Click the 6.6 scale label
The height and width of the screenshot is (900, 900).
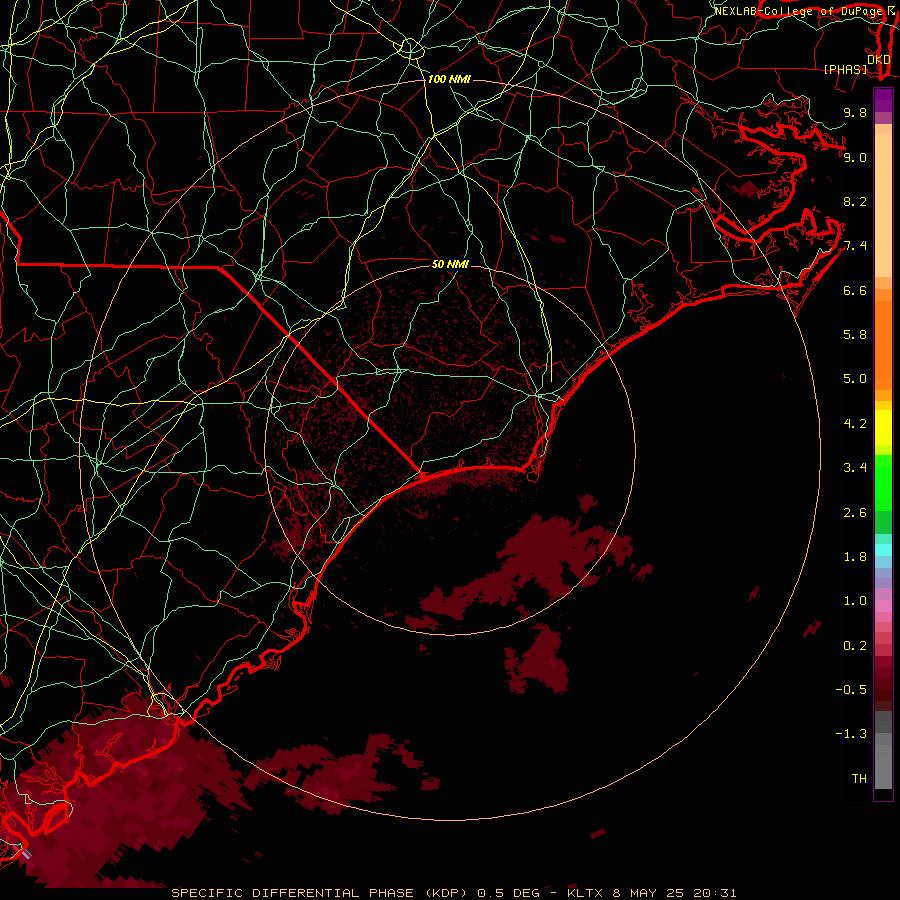click(855, 290)
